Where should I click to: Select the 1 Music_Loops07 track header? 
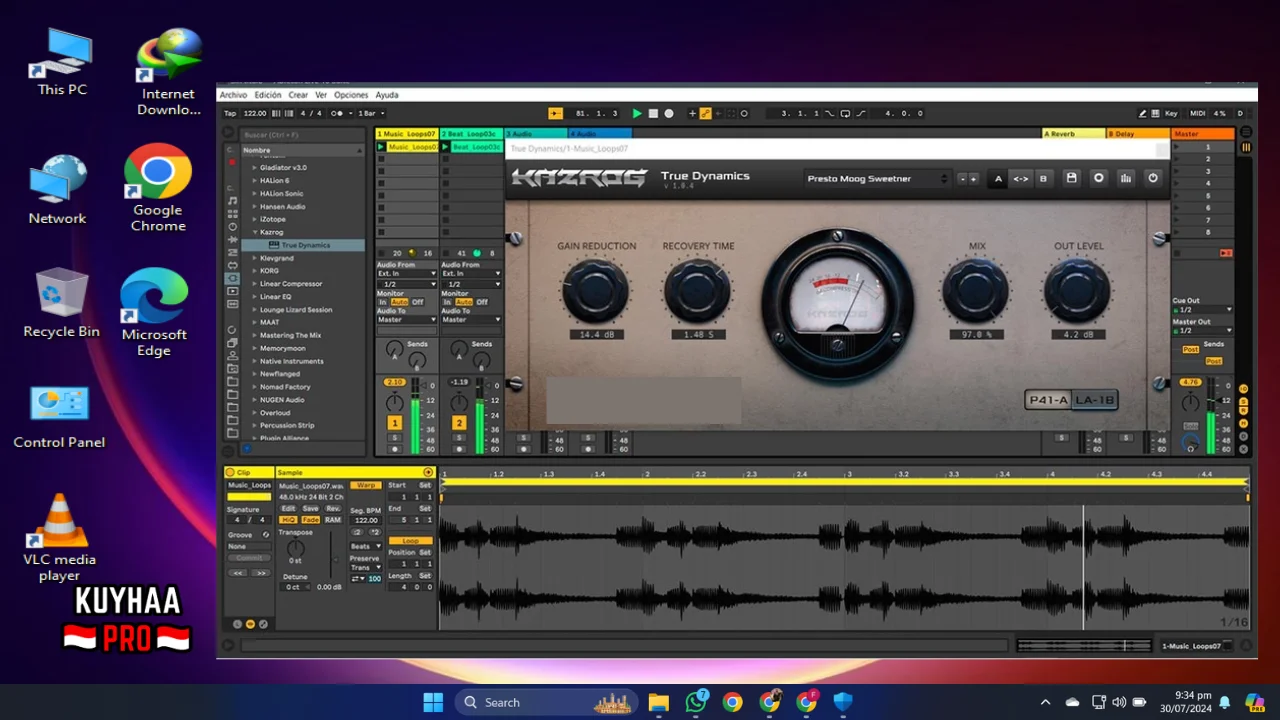407,134
